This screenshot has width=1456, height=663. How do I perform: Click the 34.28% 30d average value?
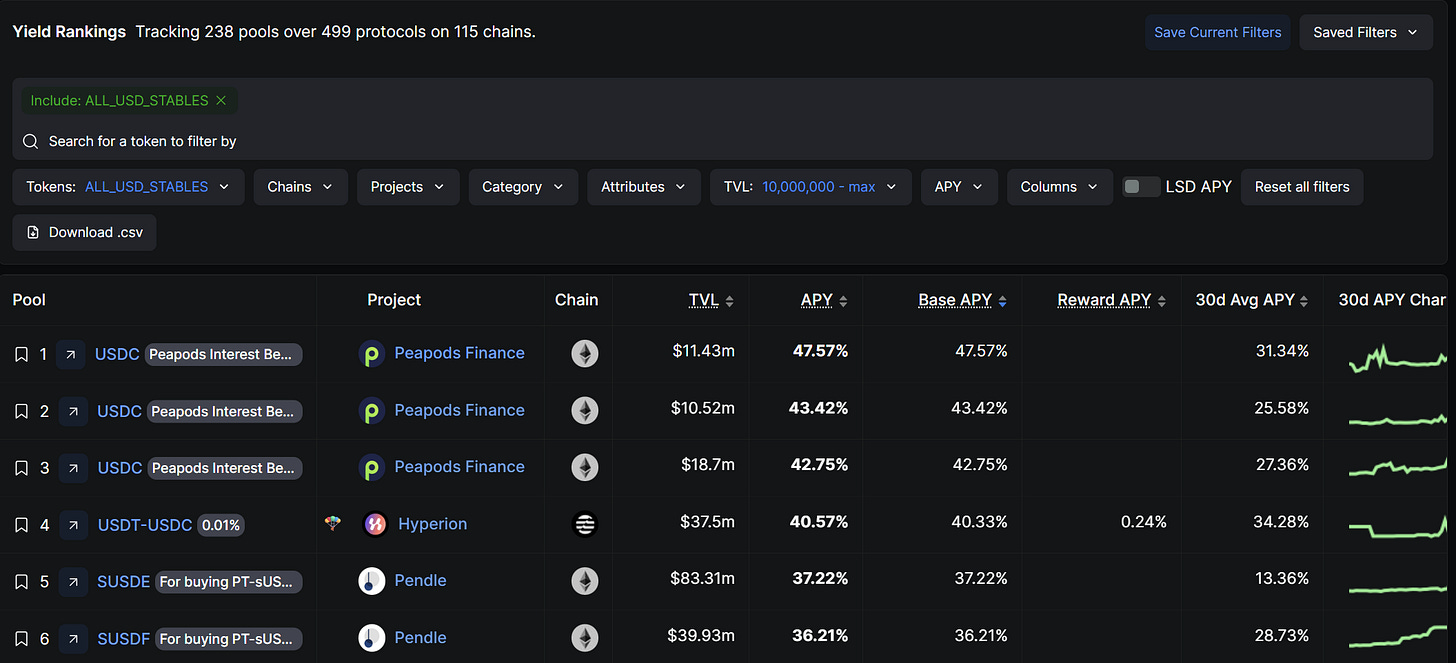1282,521
